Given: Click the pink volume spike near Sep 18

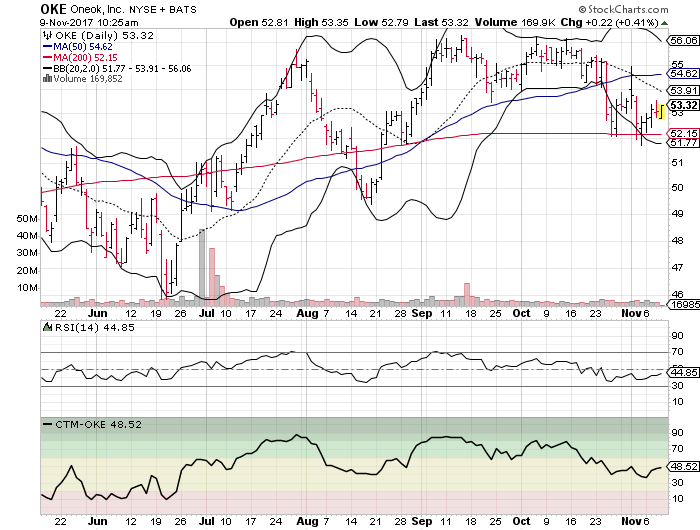Looking at the screenshot, I should click(x=467, y=294).
